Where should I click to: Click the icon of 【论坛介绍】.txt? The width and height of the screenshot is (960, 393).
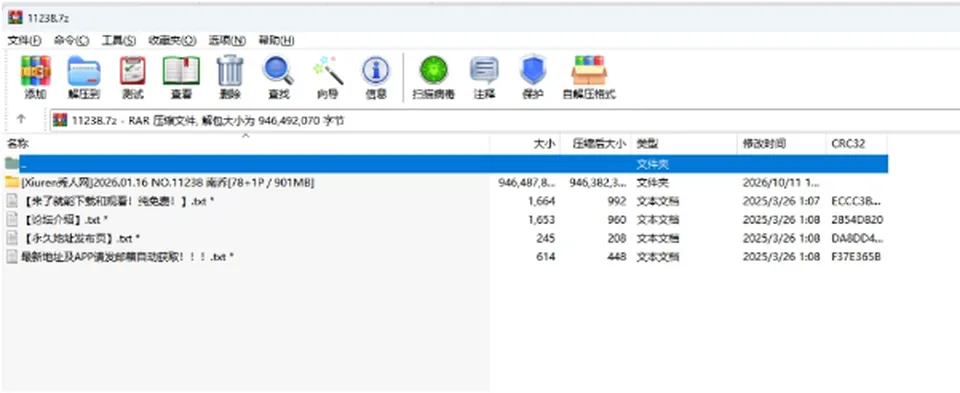pyautogui.click(x=12, y=219)
